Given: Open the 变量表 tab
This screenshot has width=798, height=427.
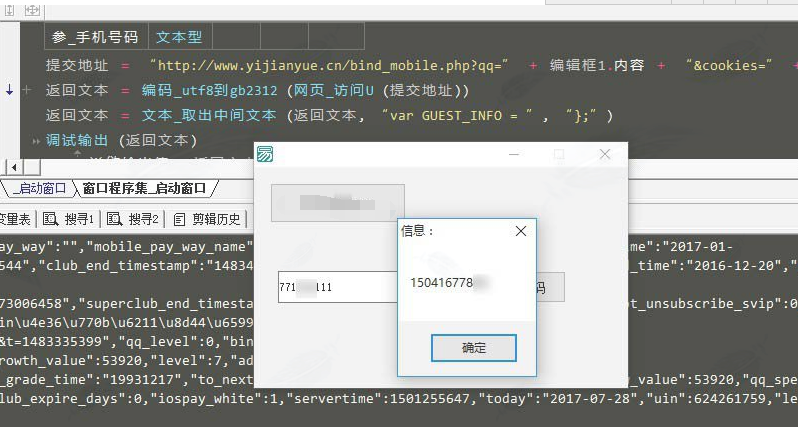Looking at the screenshot, I should tap(15, 219).
